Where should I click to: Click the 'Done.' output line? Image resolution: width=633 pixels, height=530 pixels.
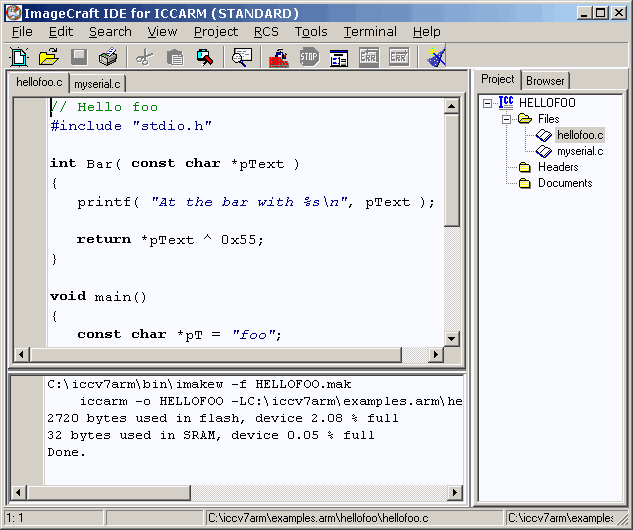click(67, 452)
